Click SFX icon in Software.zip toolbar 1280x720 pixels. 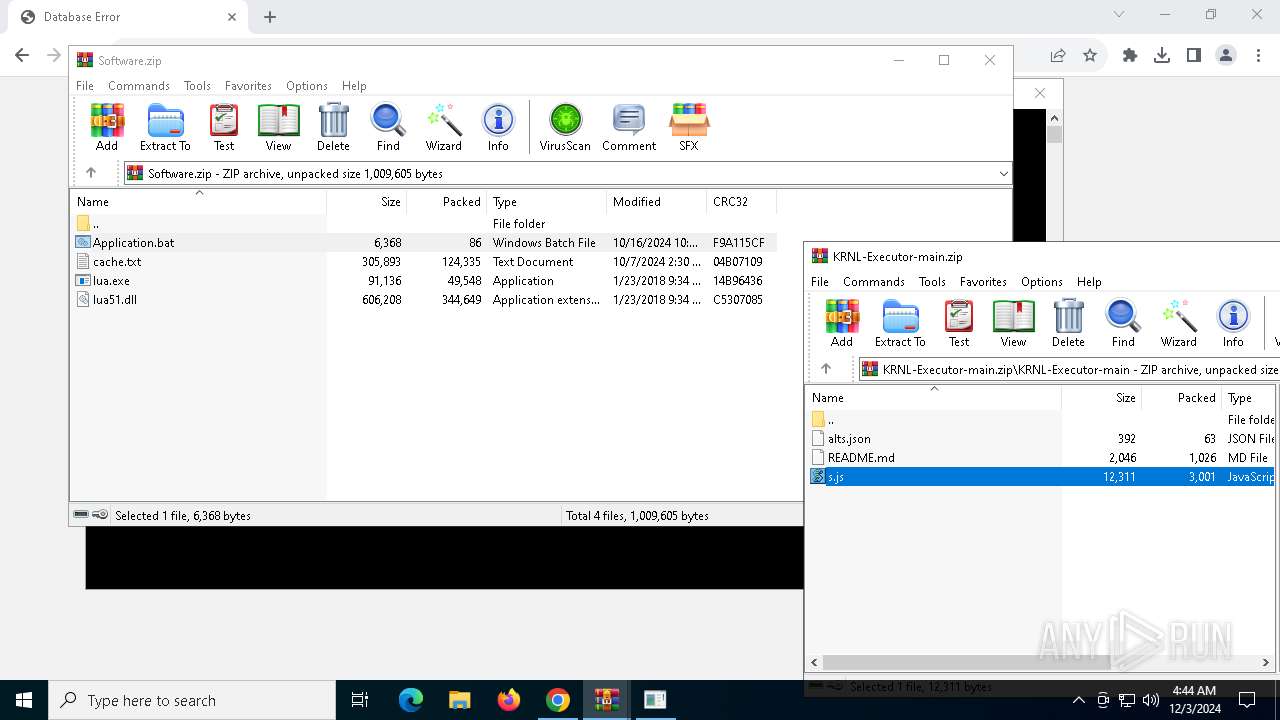pos(689,127)
